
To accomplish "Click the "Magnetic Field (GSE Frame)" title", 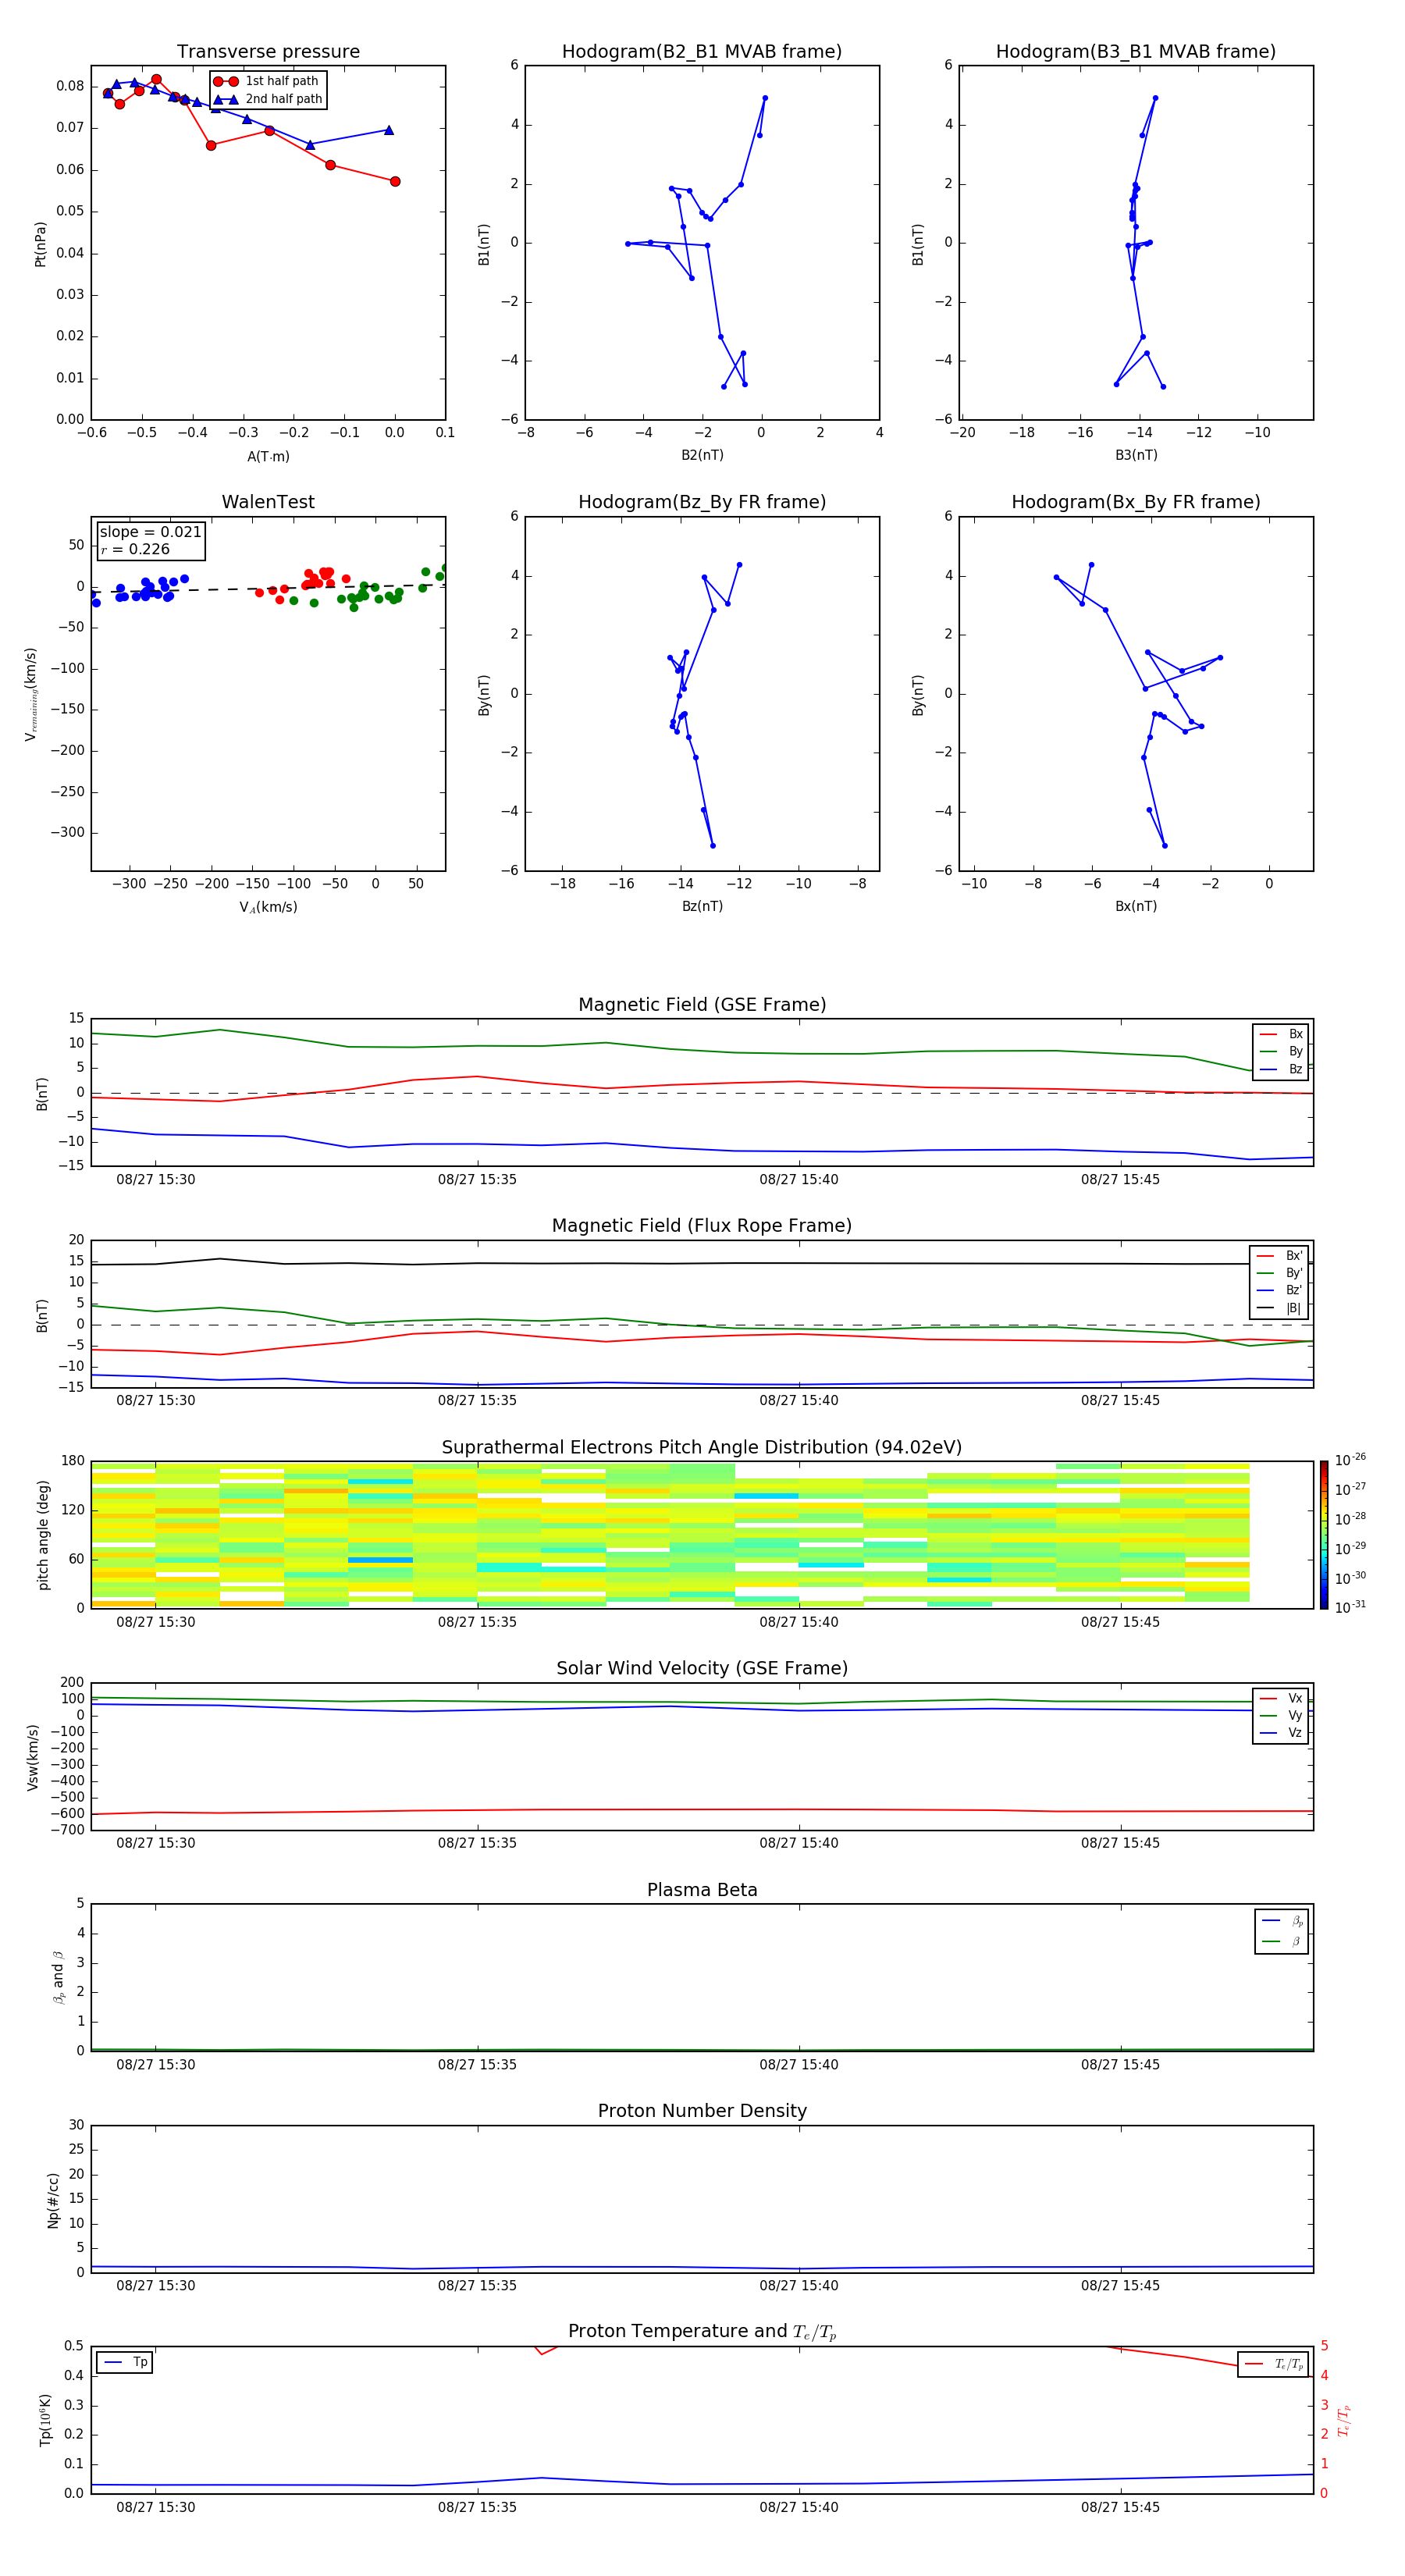I will [x=702, y=1005].
